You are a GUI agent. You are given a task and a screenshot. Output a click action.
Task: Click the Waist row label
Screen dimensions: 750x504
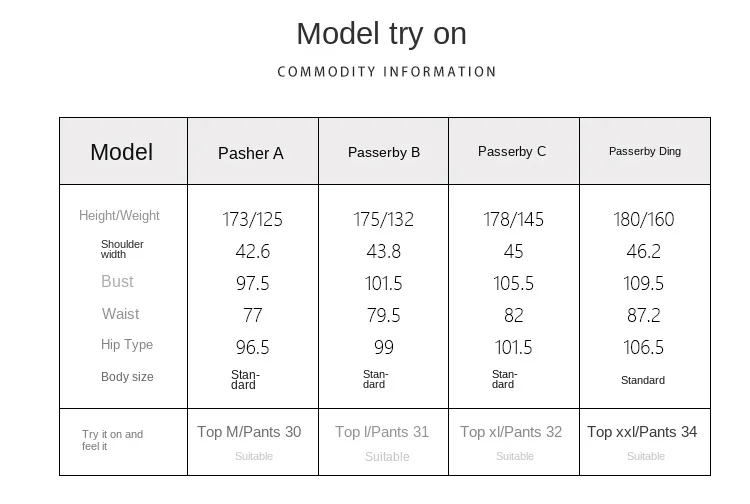pyautogui.click(x=121, y=314)
